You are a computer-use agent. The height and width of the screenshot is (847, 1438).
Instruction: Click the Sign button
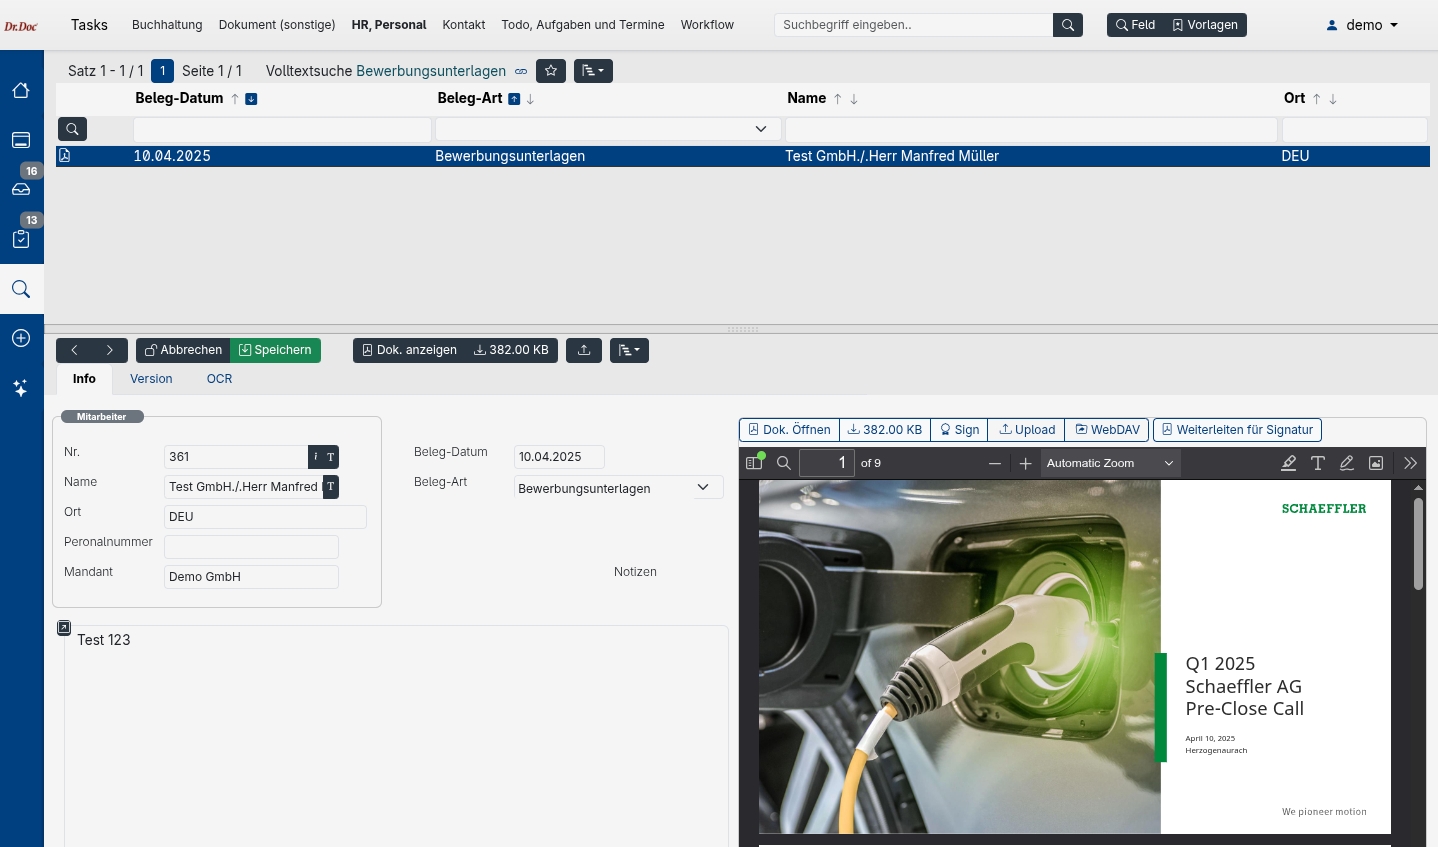pyautogui.click(x=959, y=430)
